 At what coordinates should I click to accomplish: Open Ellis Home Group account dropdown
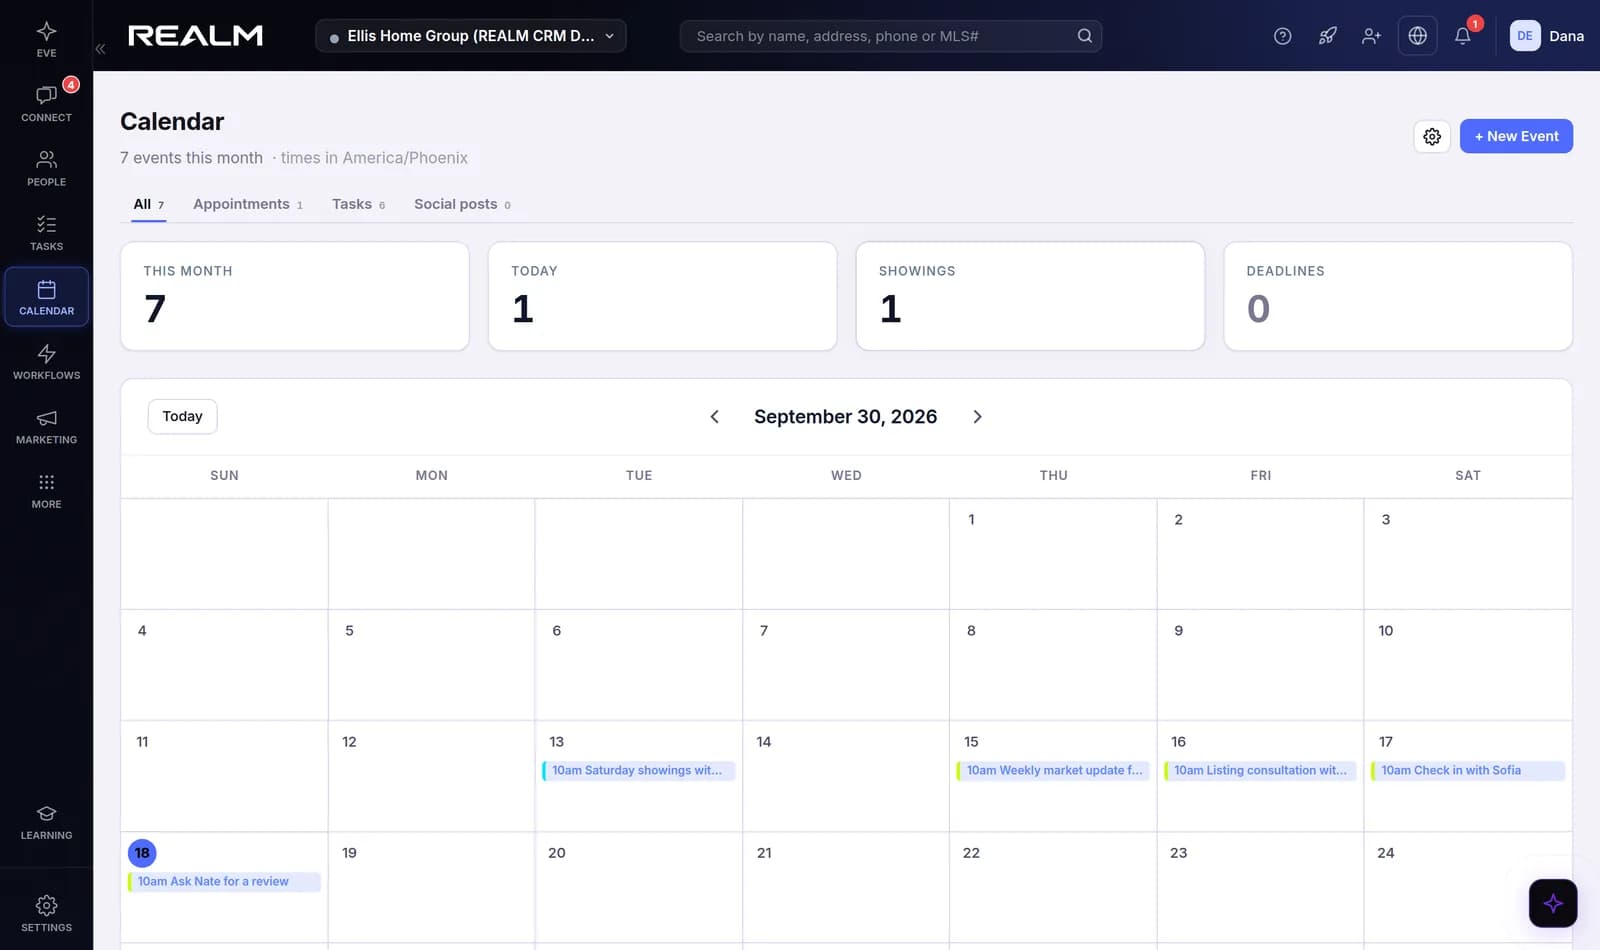click(471, 36)
